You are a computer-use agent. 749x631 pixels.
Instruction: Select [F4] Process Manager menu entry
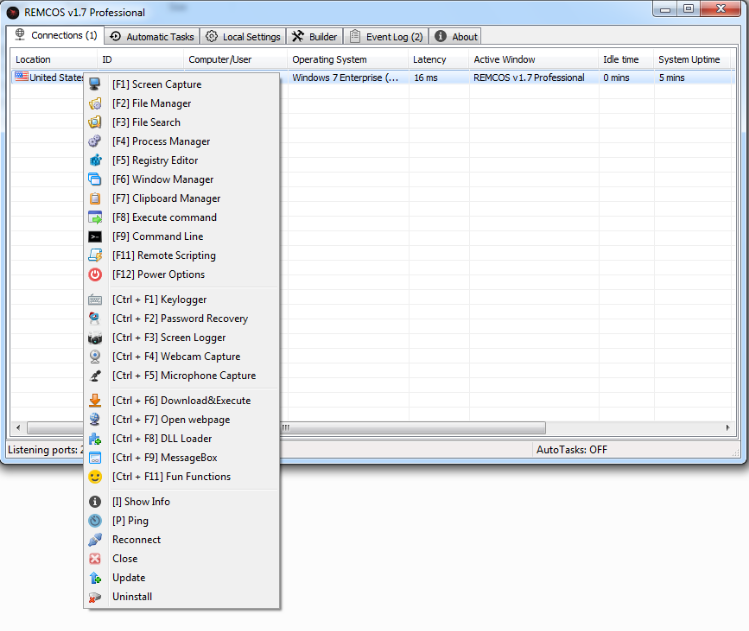[x=182, y=141]
